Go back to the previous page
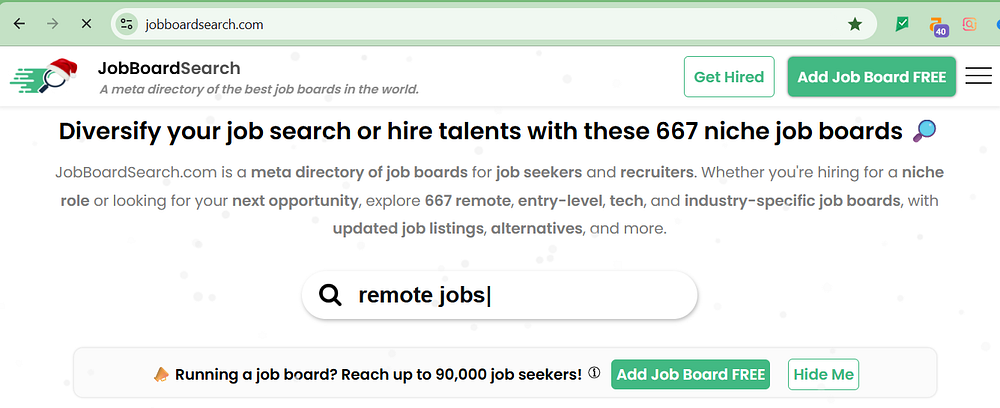 click(19, 24)
